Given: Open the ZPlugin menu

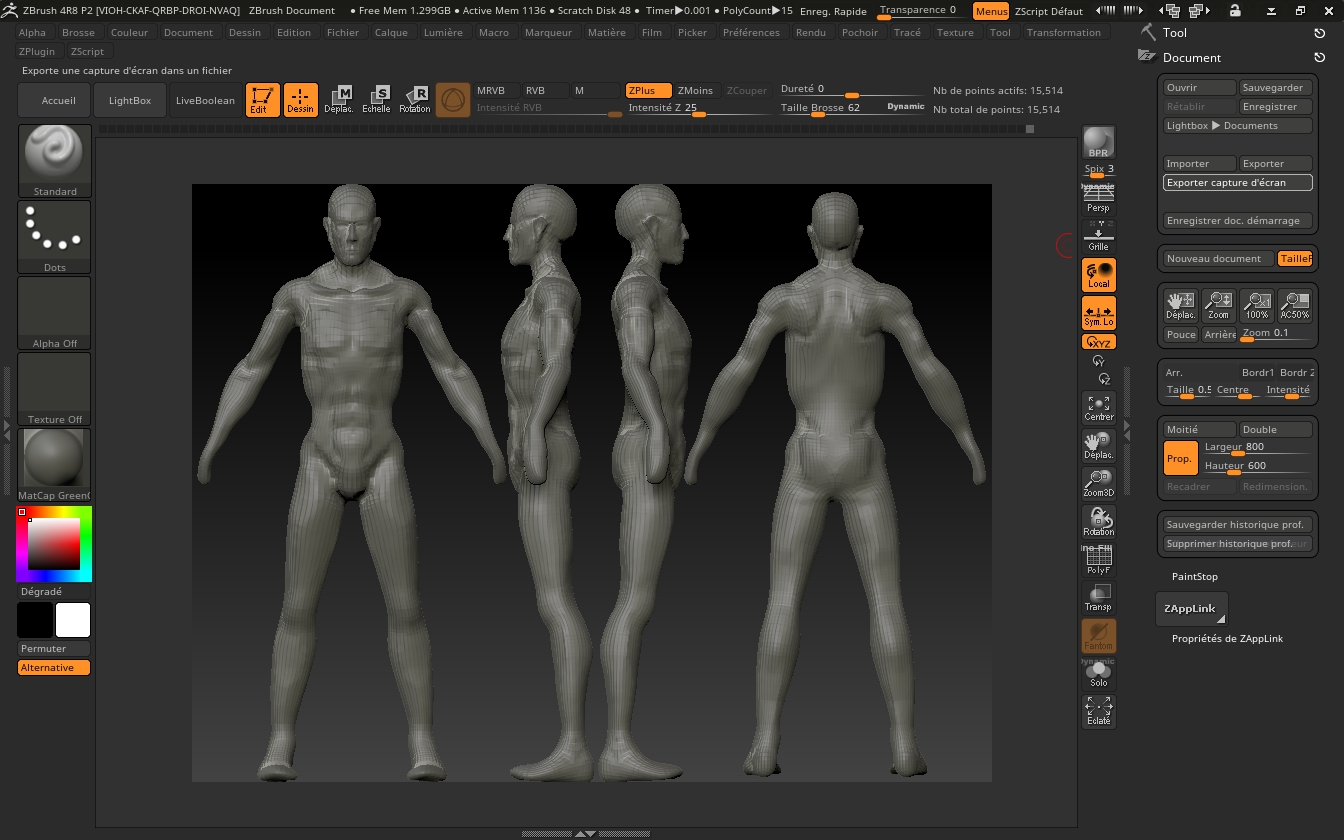Looking at the screenshot, I should coord(38,51).
